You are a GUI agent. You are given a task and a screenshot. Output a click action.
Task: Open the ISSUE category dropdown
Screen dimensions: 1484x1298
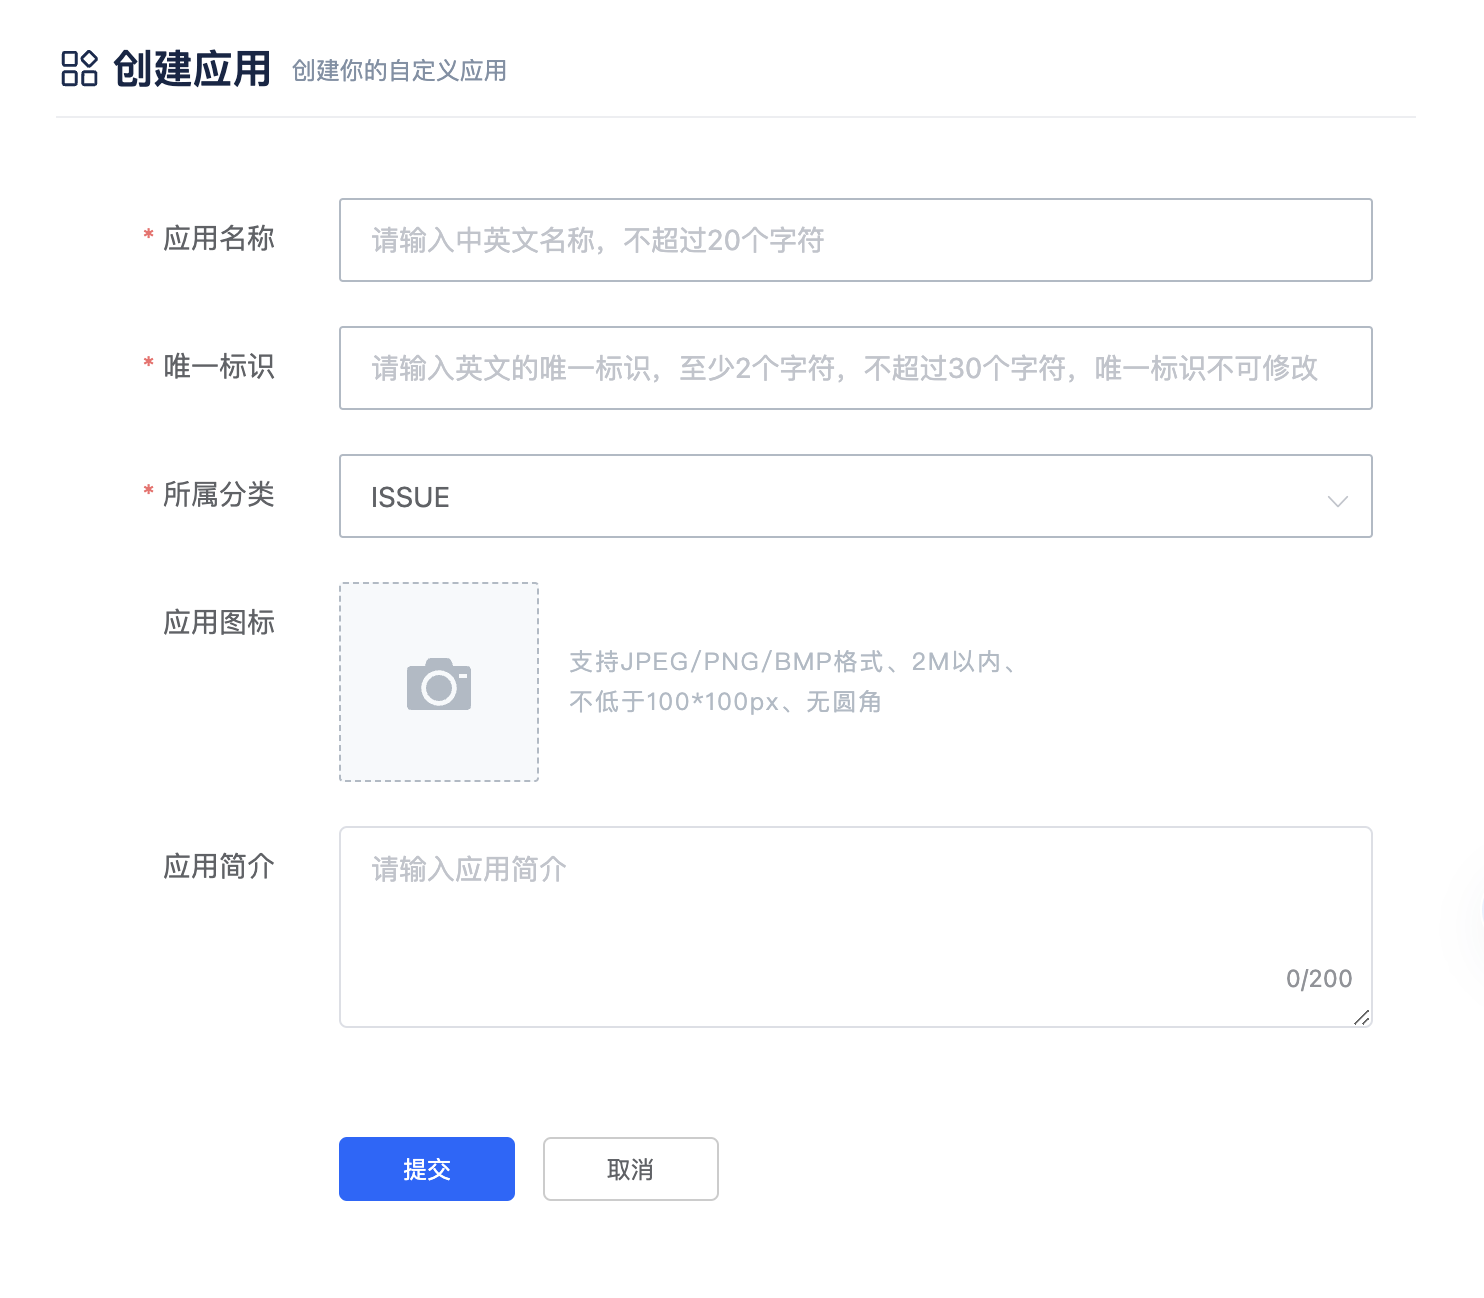coord(855,496)
